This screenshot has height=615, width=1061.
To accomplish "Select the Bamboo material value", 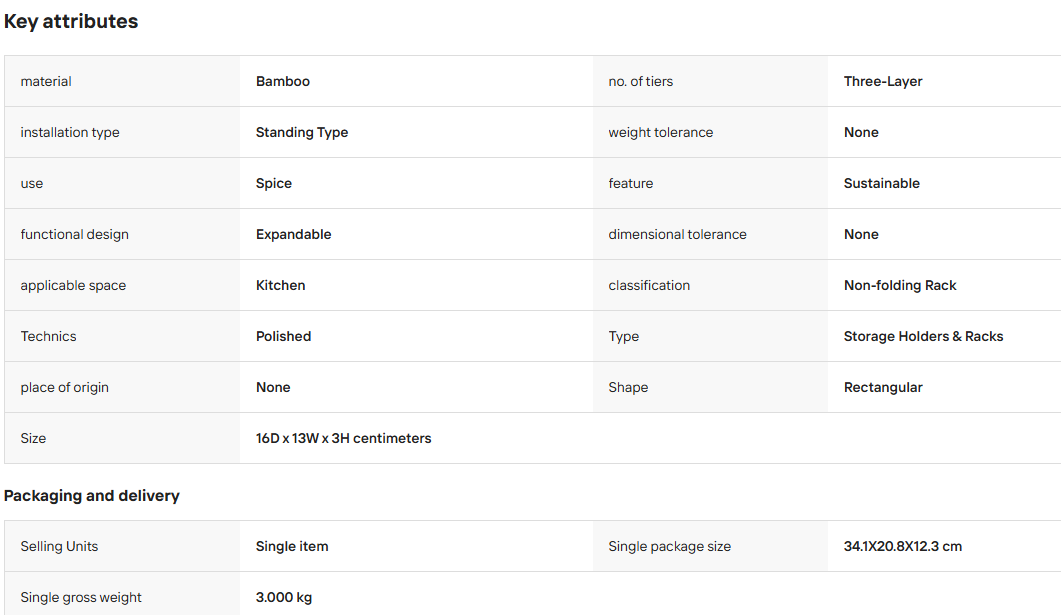I will click(x=283, y=81).
